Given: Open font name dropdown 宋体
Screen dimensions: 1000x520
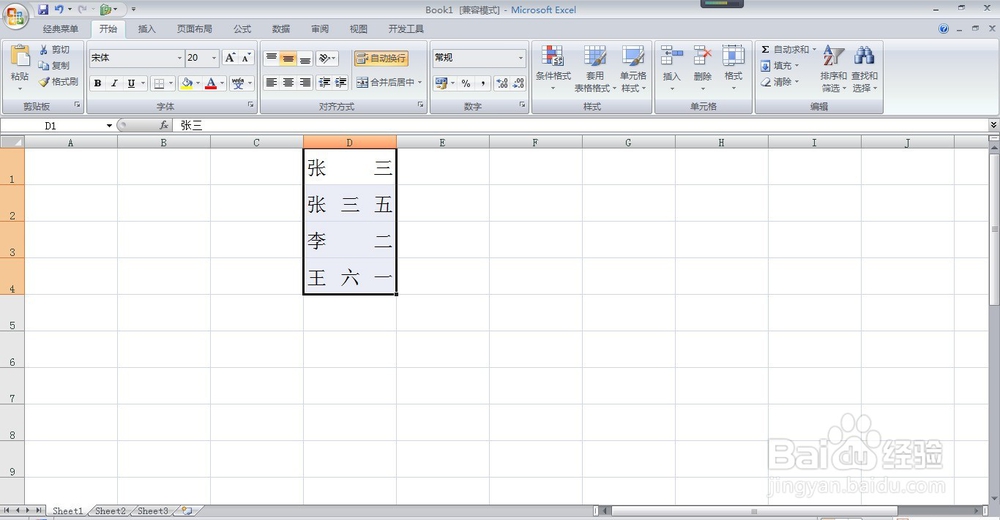Looking at the screenshot, I should click(x=179, y=58).
